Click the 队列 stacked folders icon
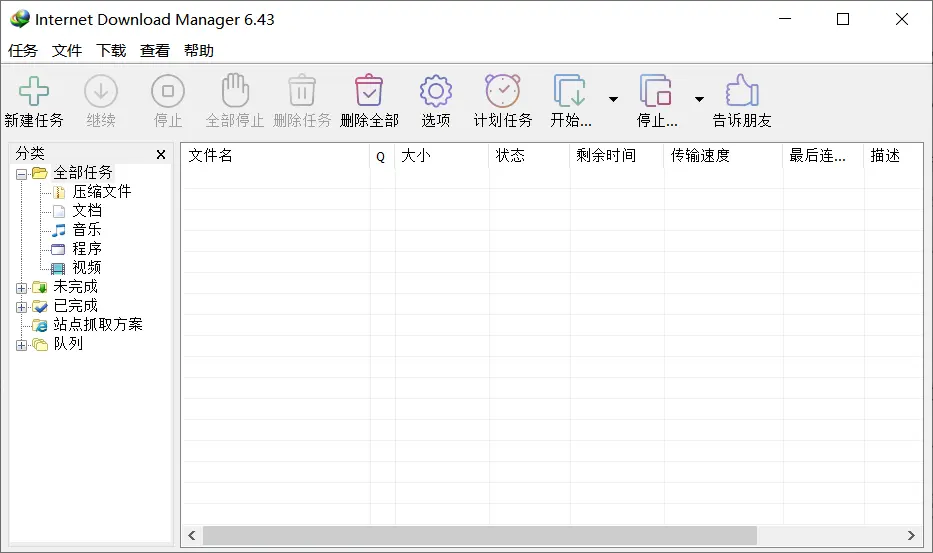This screenshot has width=933, height=553. click(x=40, y=345)
